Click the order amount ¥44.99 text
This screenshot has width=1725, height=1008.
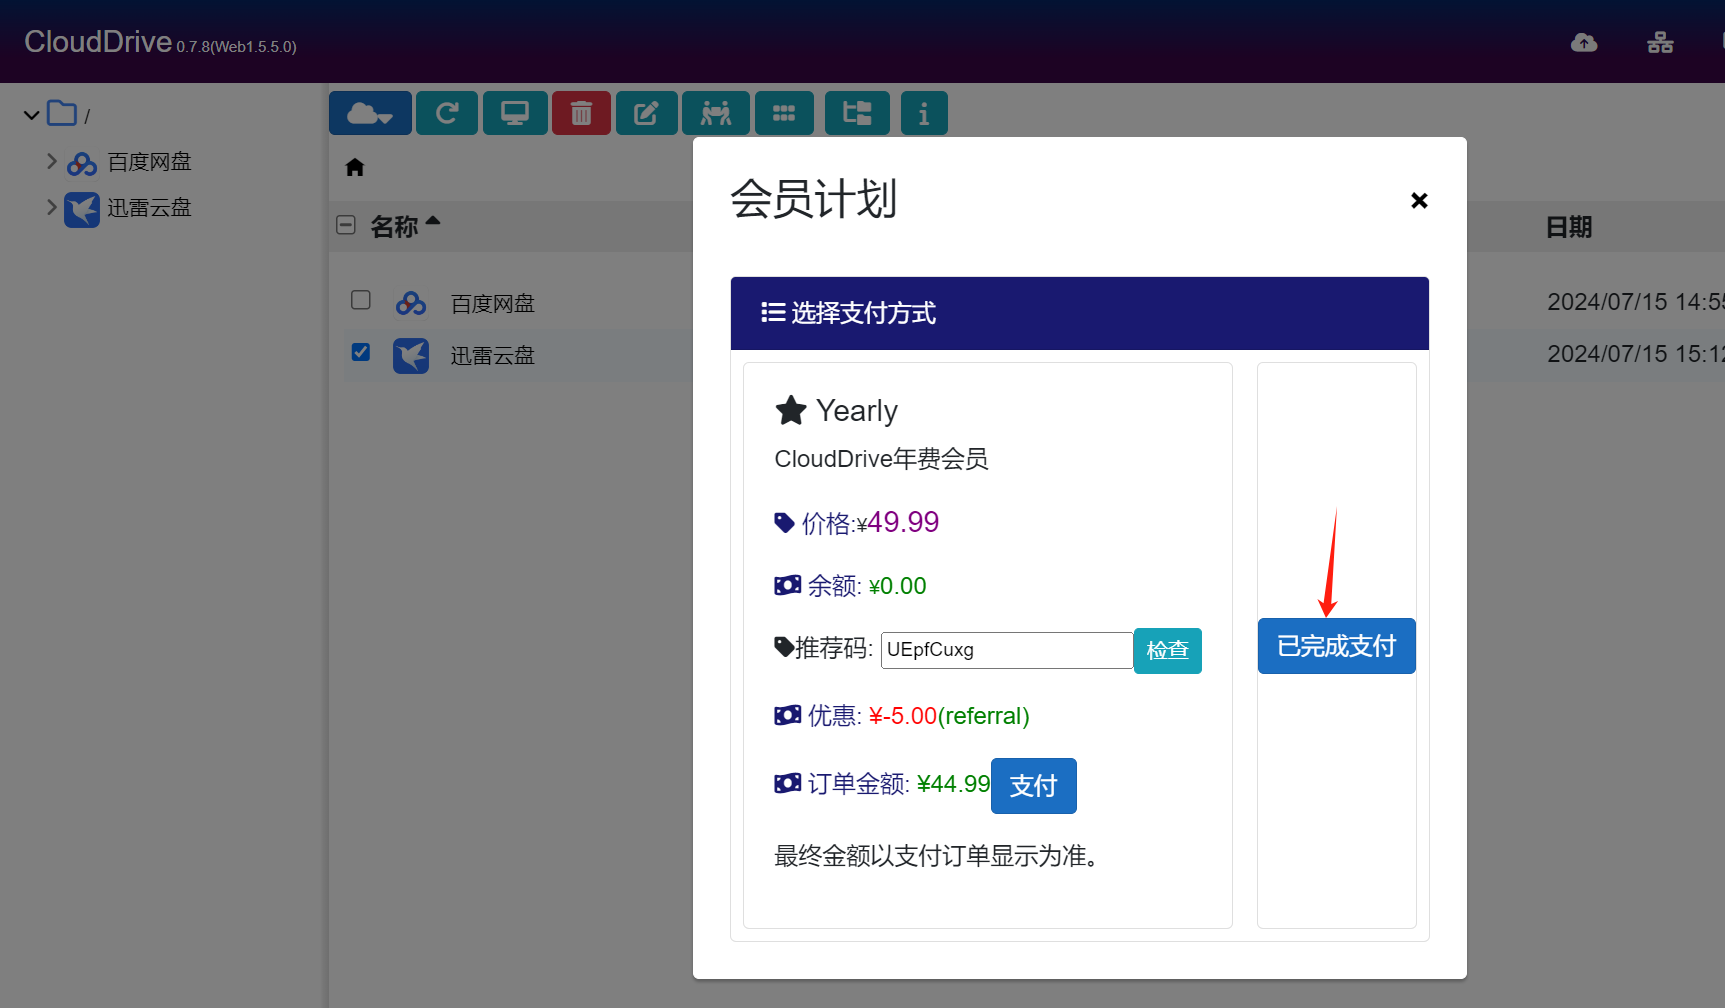953,784
